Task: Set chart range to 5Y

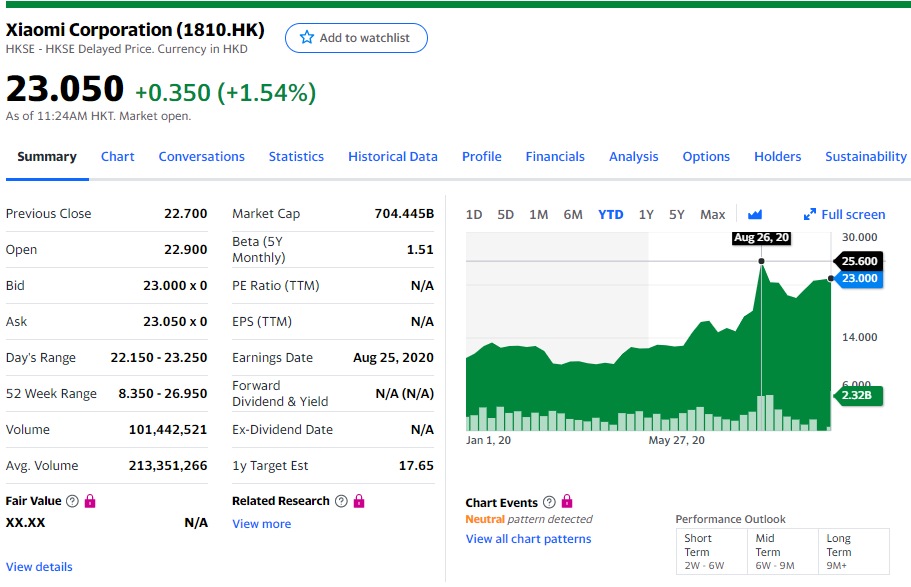Action: click(x=677, y=214)
